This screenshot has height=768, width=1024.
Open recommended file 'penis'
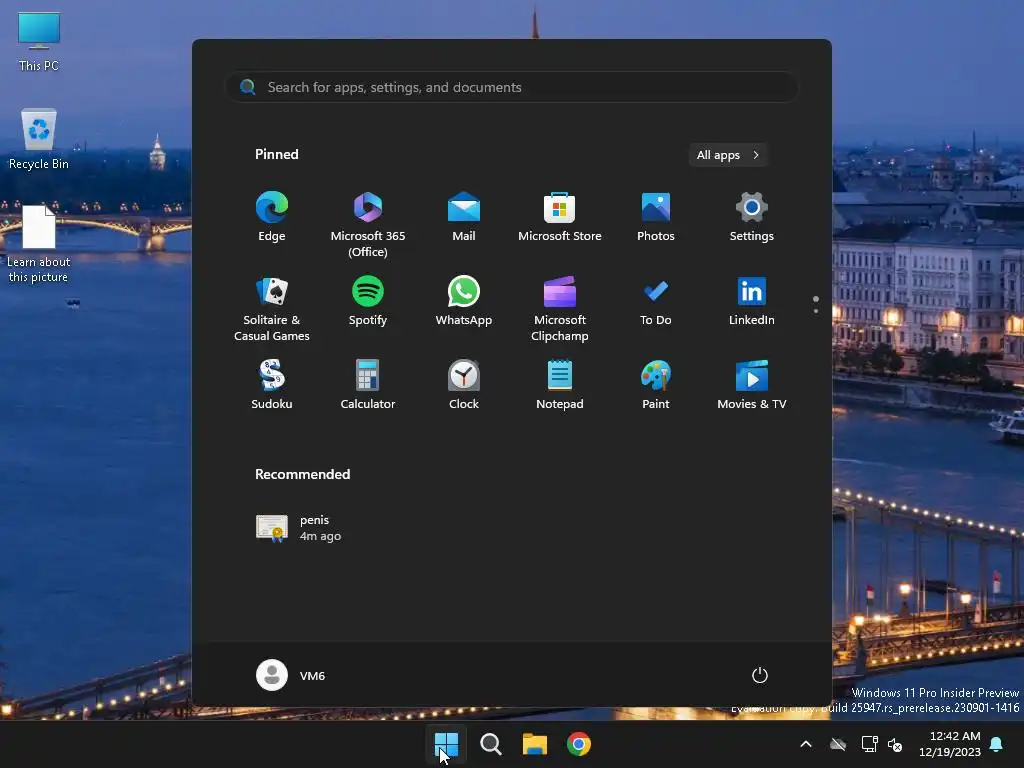(299, 528)
